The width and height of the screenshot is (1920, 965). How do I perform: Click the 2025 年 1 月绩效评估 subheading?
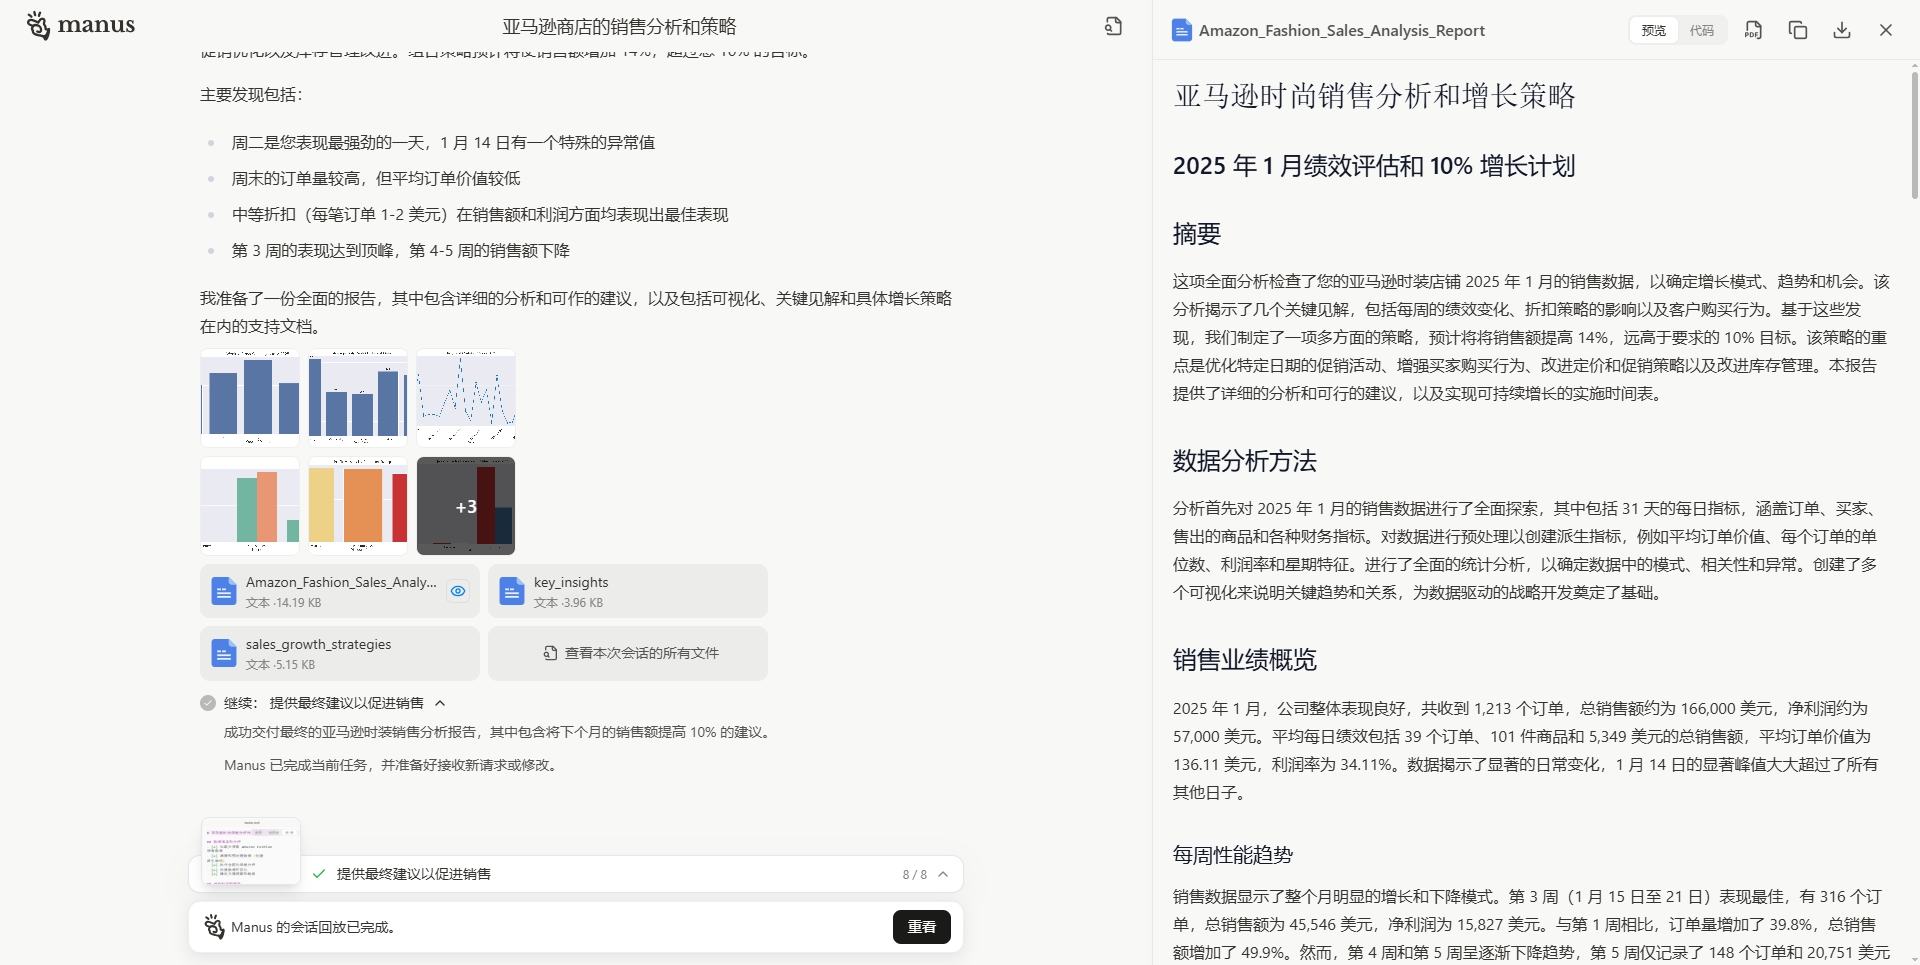click(x=1374, y=166)
